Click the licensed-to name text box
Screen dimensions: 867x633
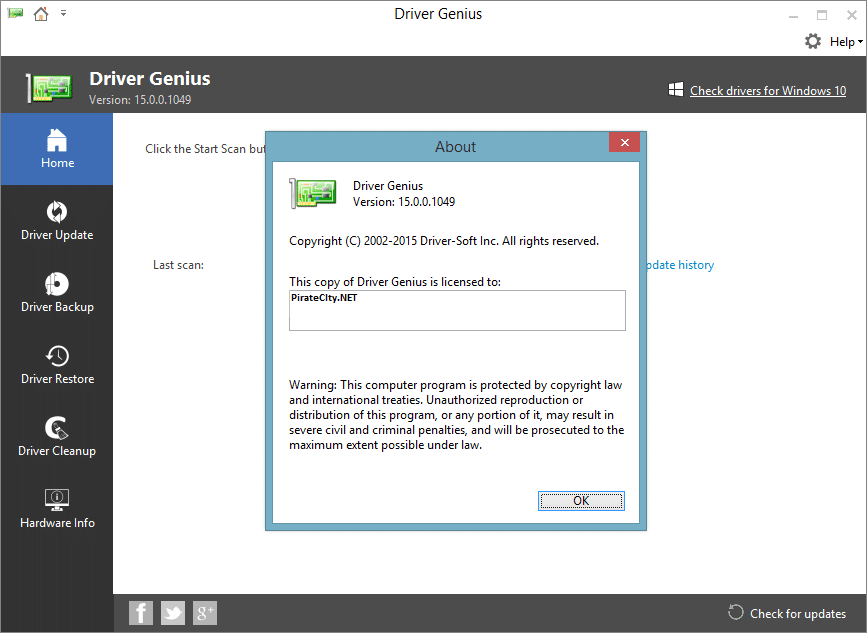pos(457,311)
